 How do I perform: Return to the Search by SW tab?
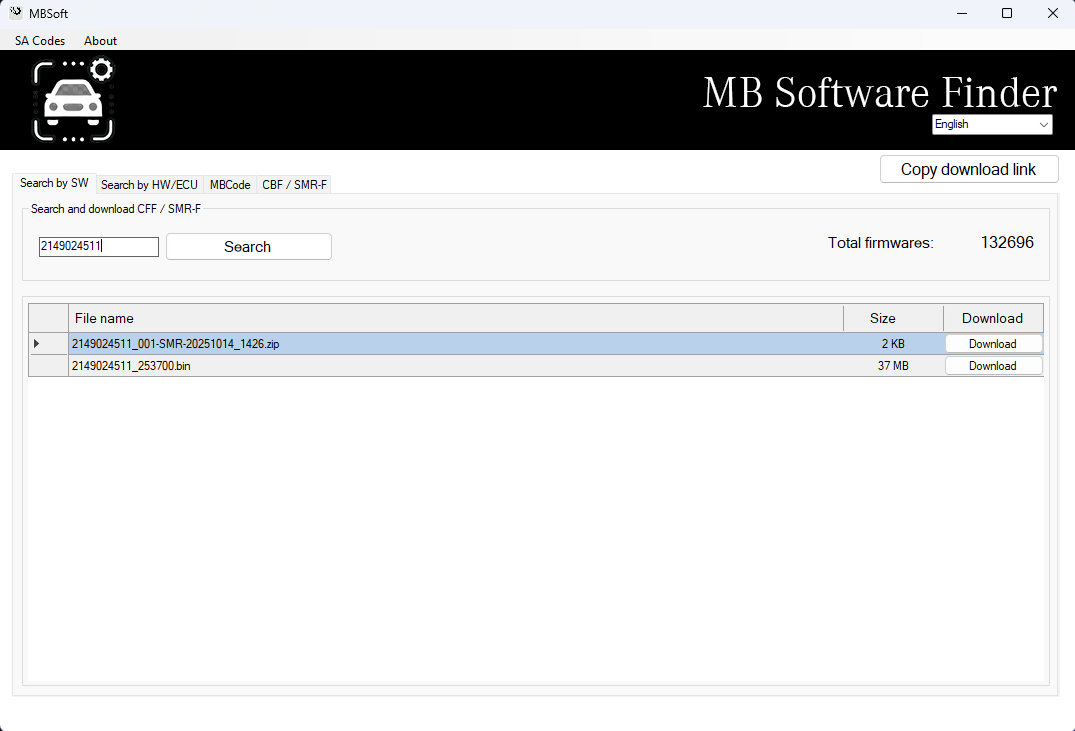click(x=53, y=183)
